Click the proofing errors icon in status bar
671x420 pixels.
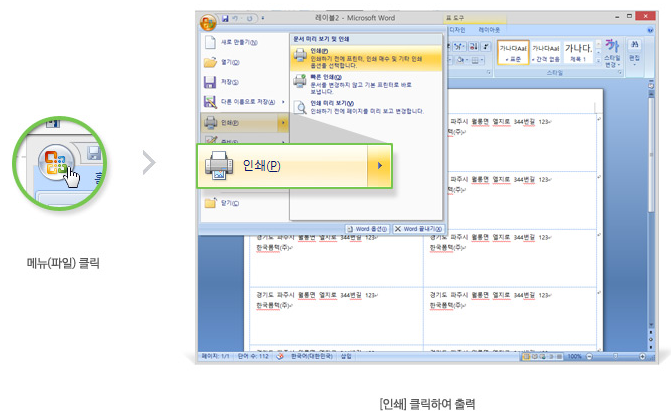280,356
